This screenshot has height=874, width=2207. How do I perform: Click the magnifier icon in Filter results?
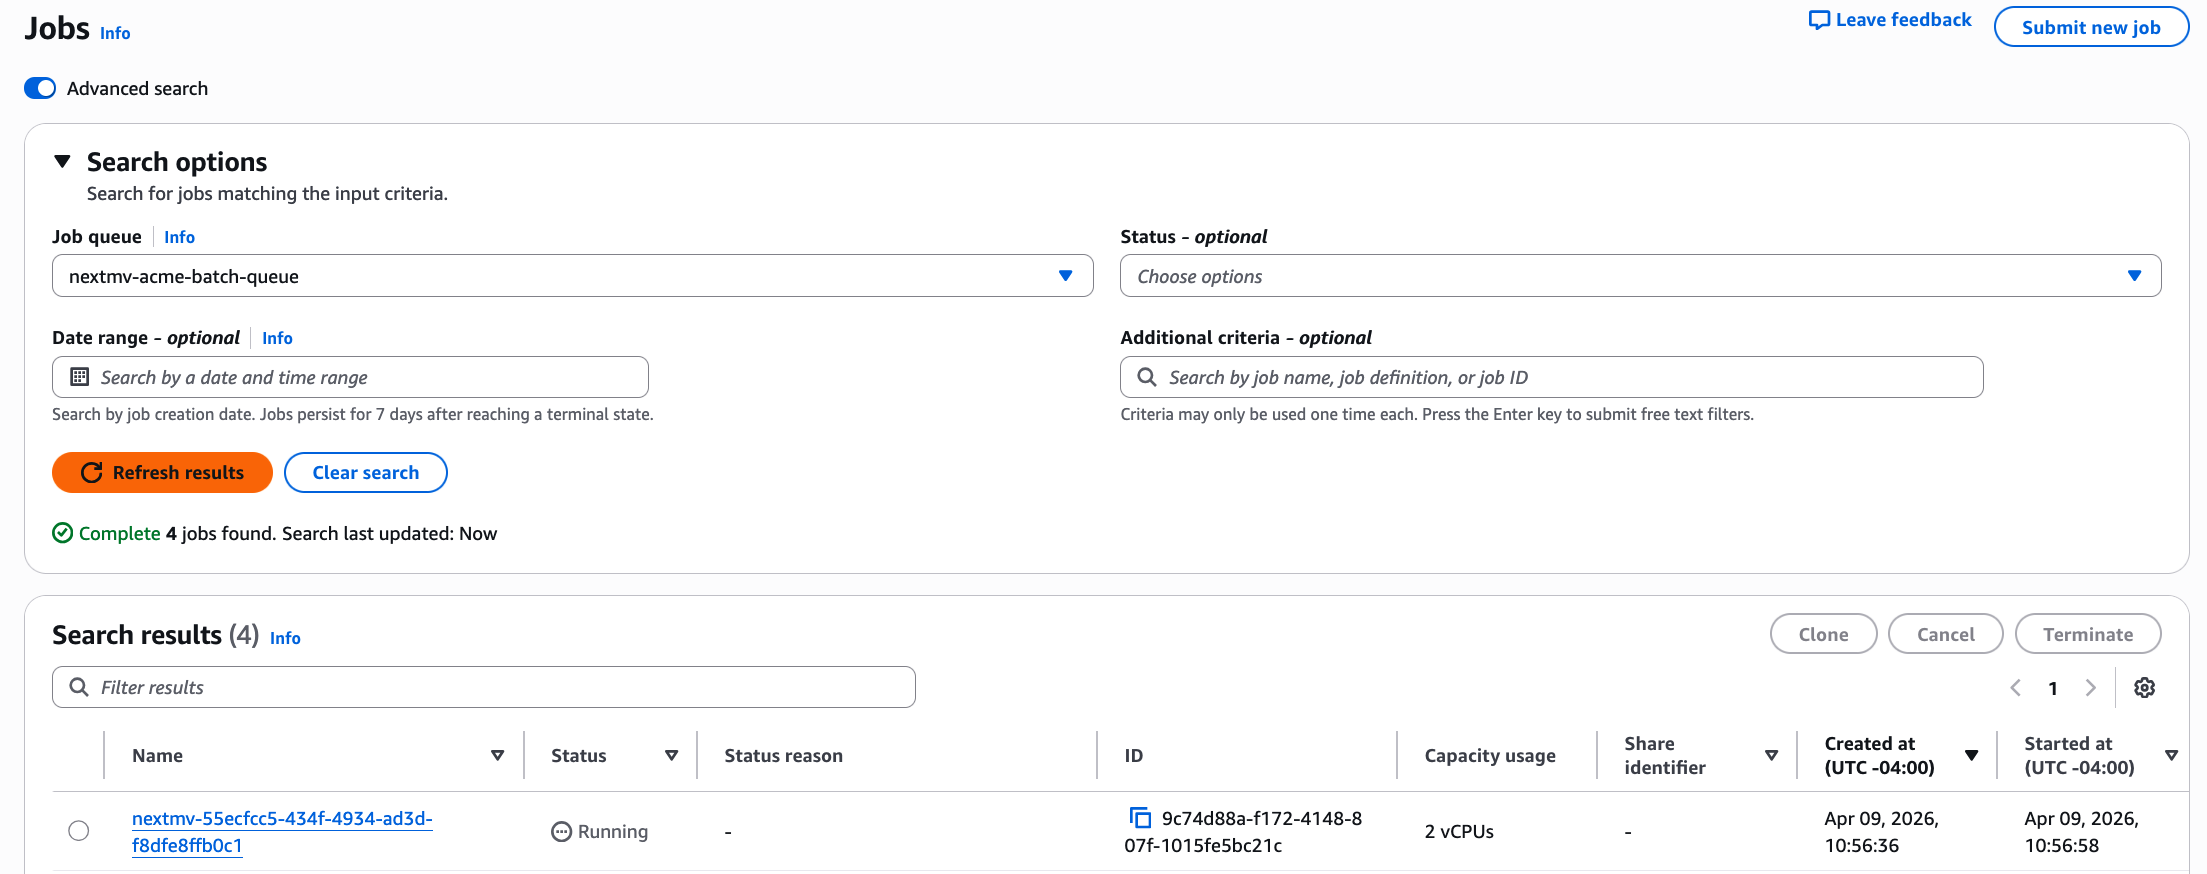[79, 687]
